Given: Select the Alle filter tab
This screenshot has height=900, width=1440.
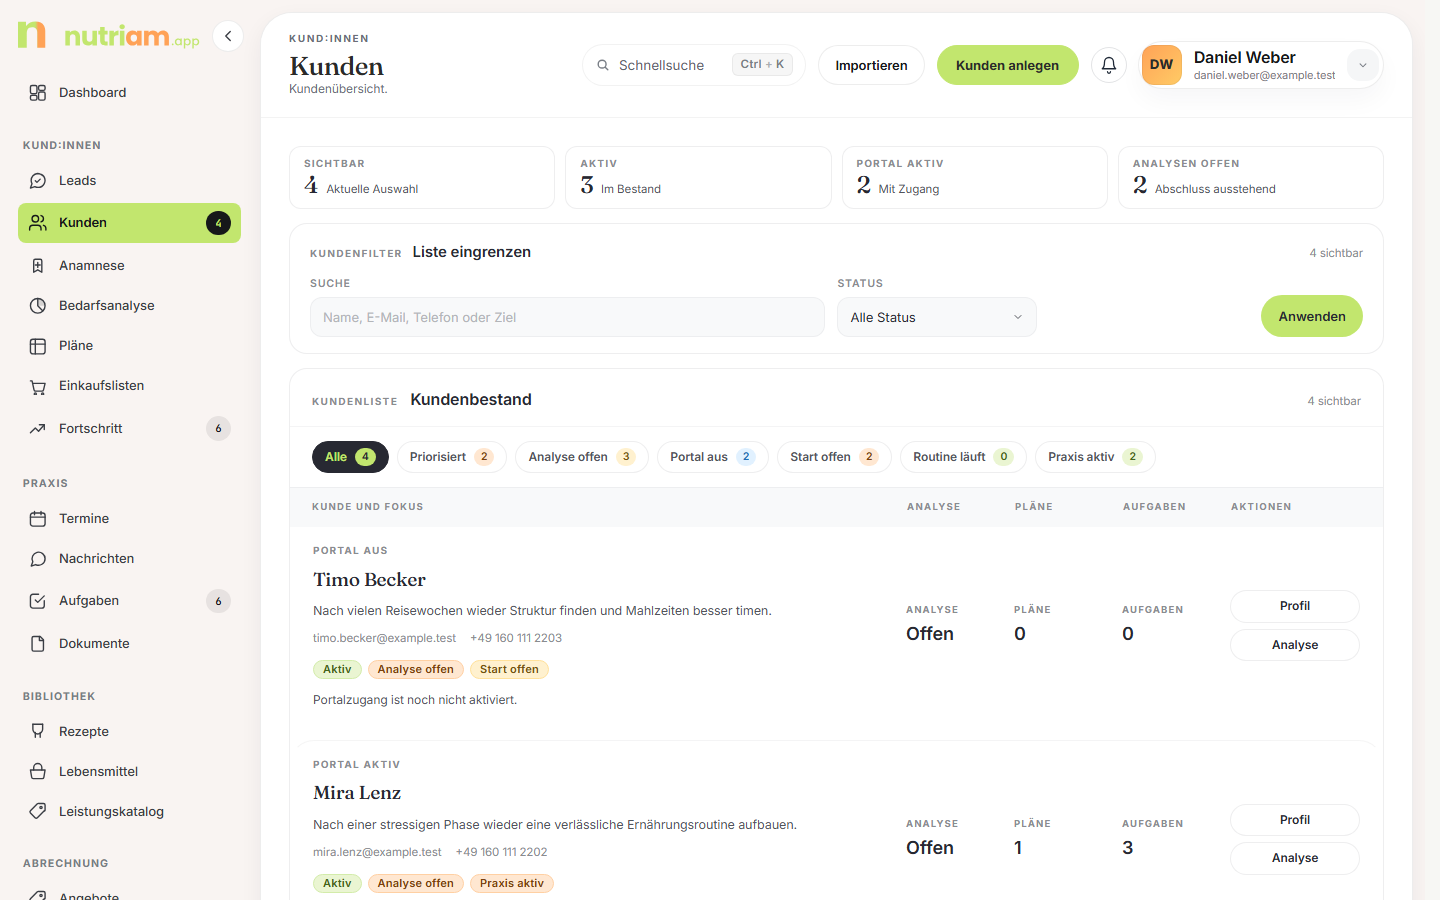Looking at the screenshot, I should pos(350,457).
